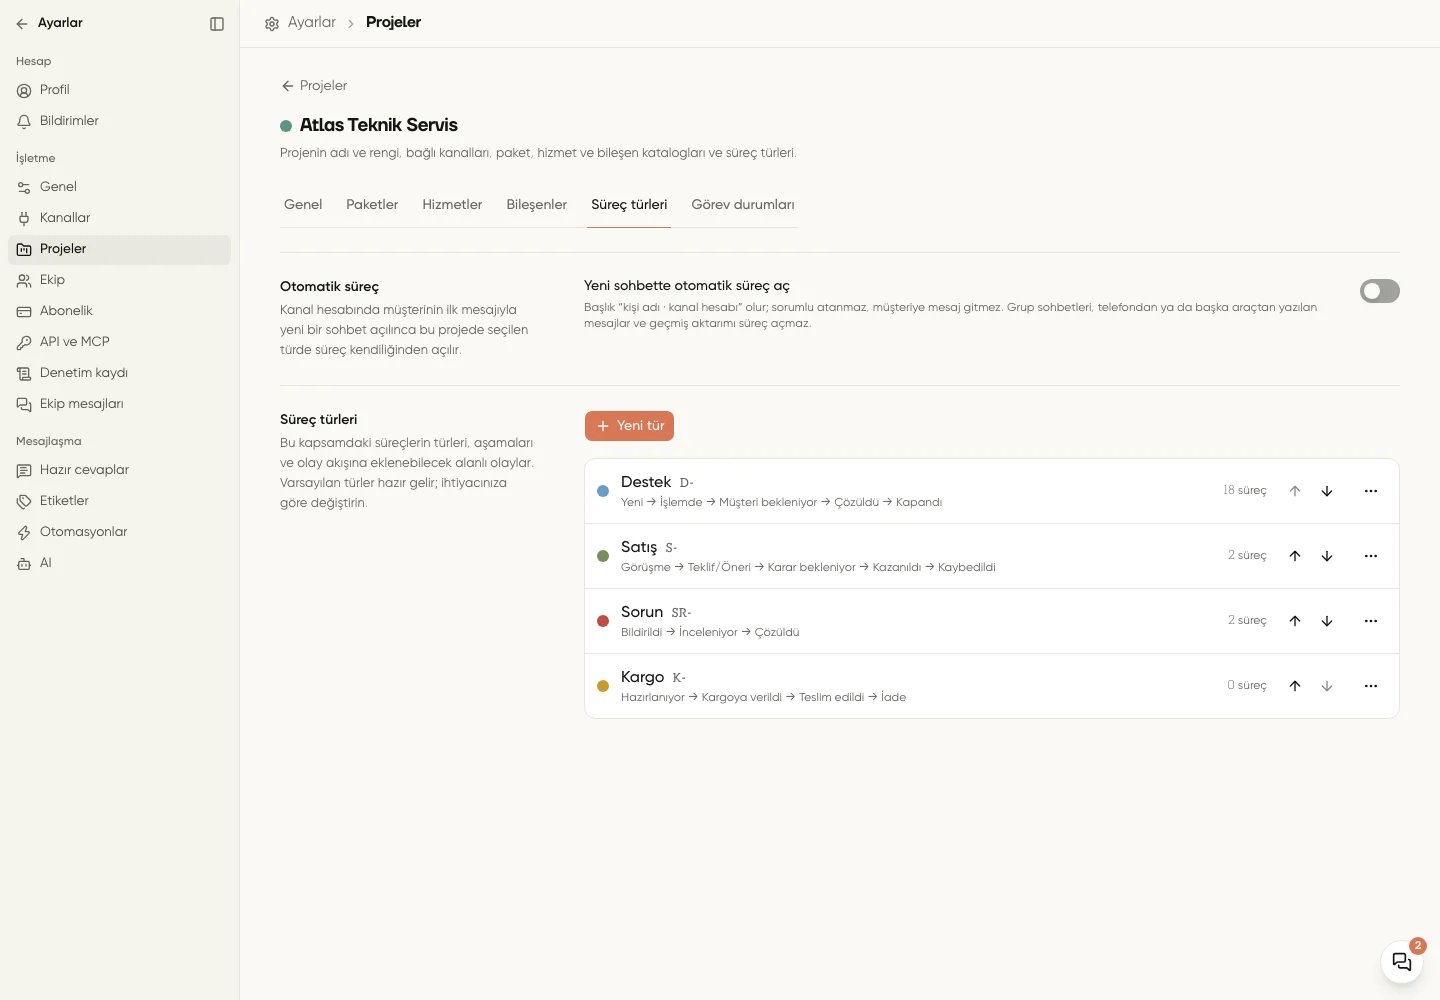
Task: Open Abonelik settings
Action: (119, 311)
